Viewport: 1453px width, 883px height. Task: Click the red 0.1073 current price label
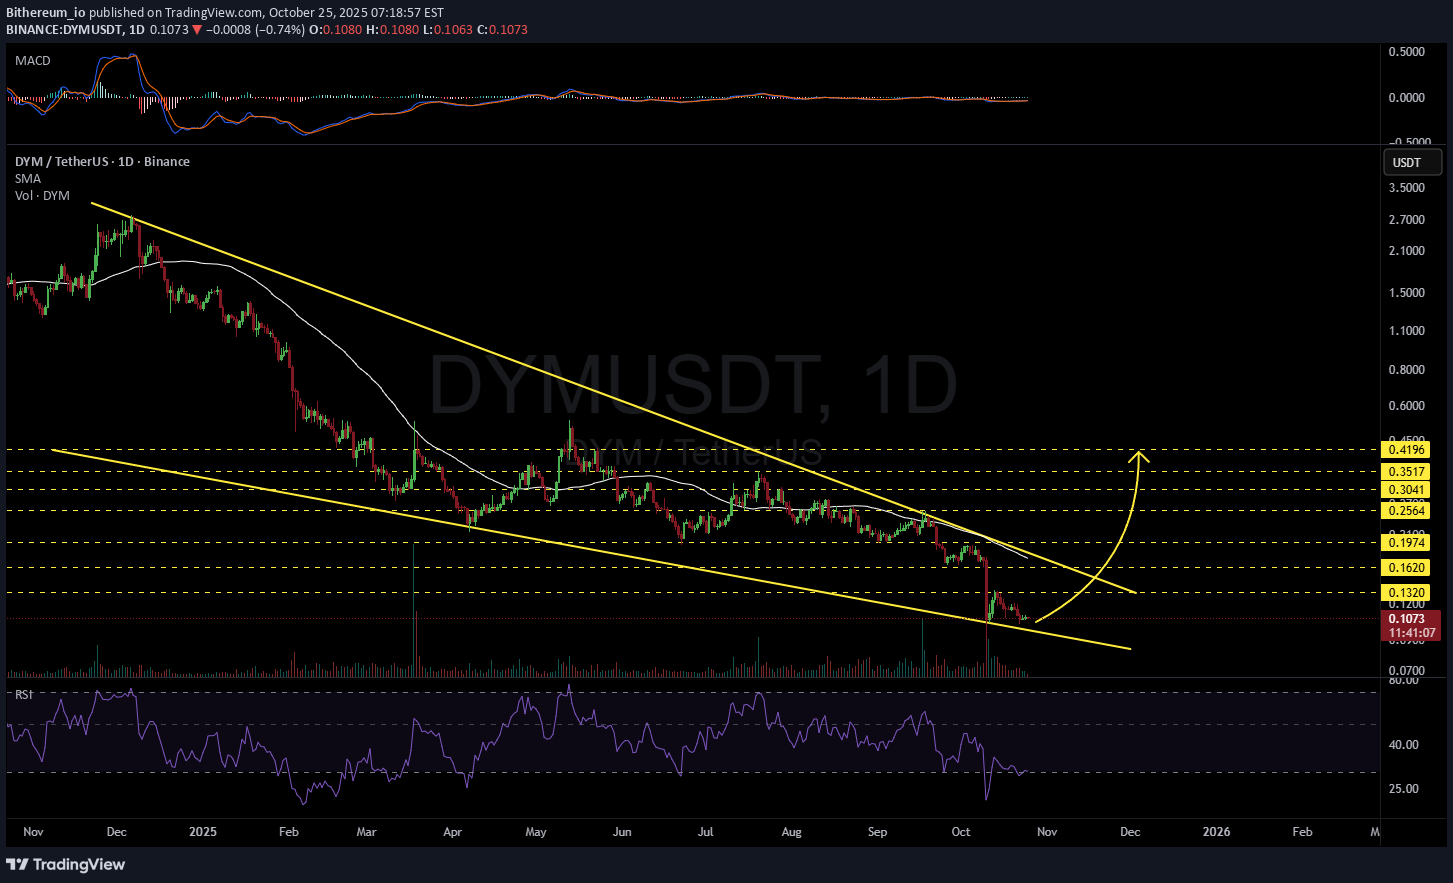click(1407, 619)
